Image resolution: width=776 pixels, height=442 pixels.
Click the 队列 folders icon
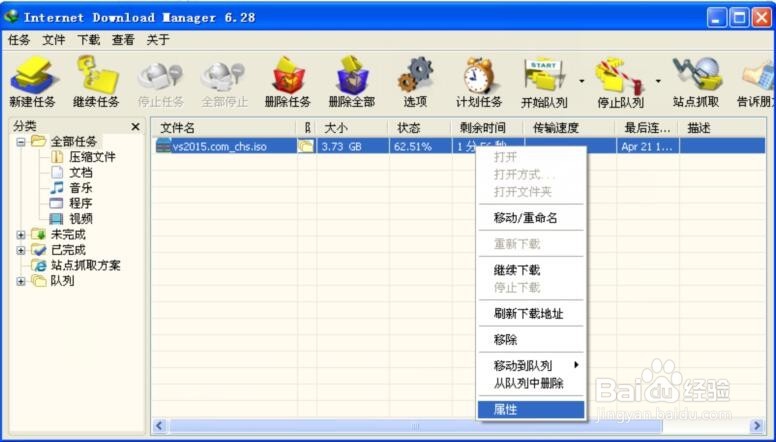pos(39,281)
